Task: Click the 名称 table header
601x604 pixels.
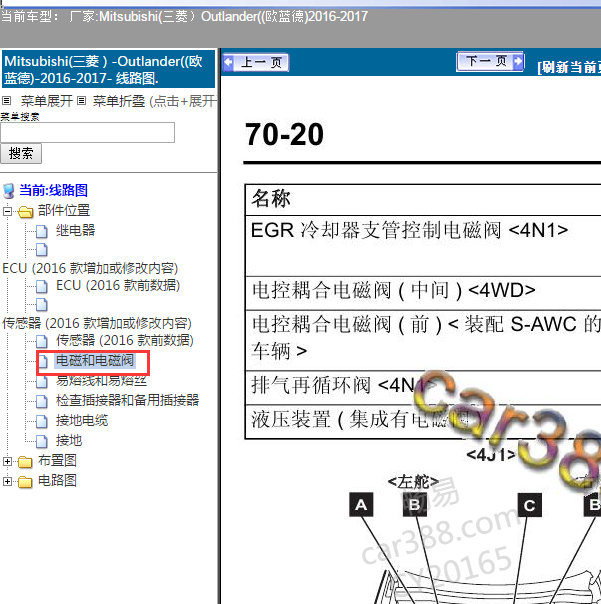Action: [x=423, y=200]
